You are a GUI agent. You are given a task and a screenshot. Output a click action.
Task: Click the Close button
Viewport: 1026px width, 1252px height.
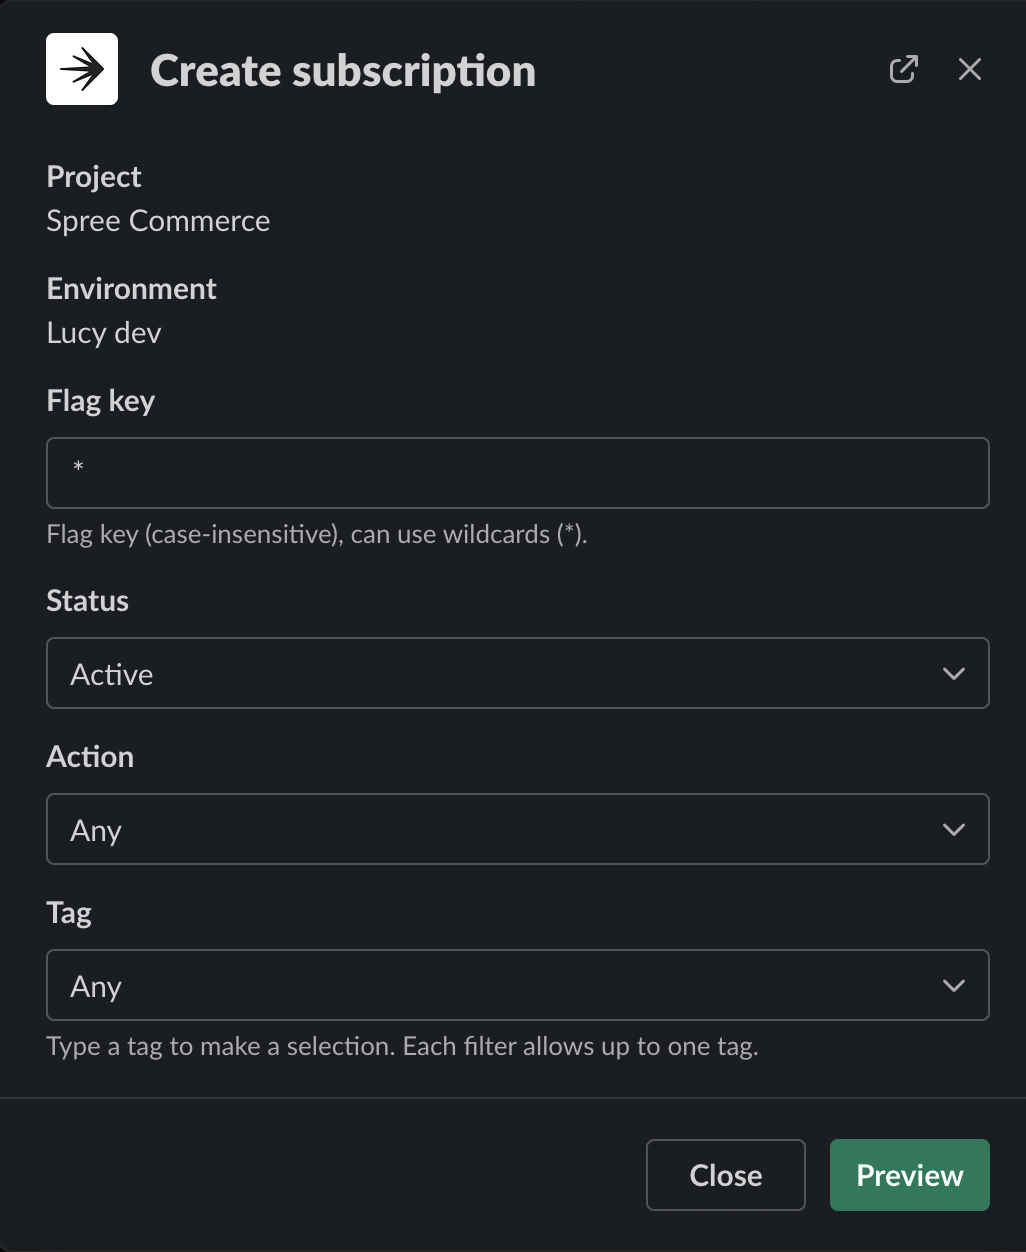725,1175
